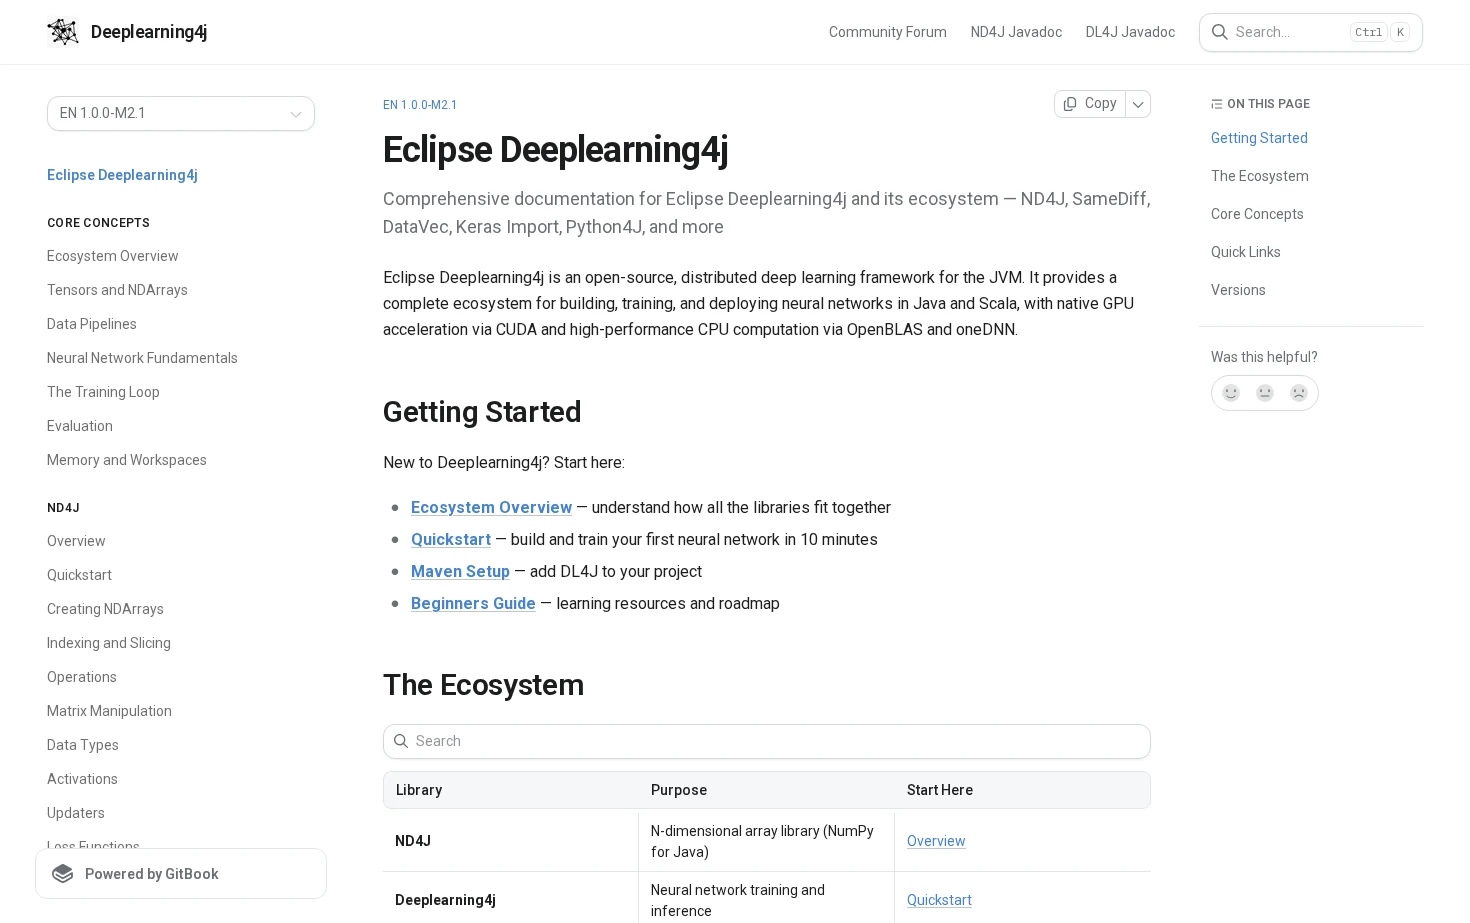The width and height of the screenshot is (1470, 923).
Task: Click the magnifier icon in header search
Action: pyautogui.click(x=1219, y=32)
